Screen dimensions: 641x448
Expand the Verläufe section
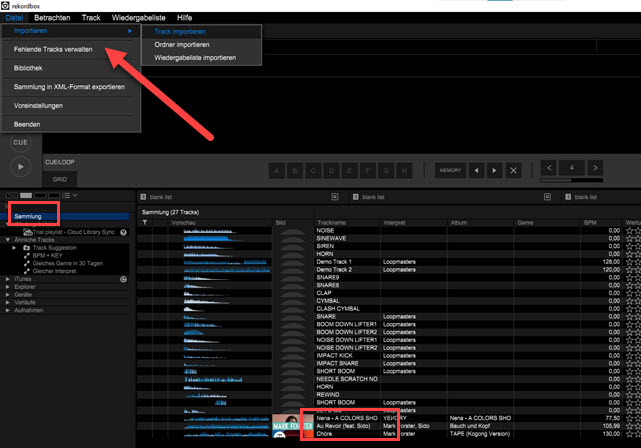click(x=8, y=302)
